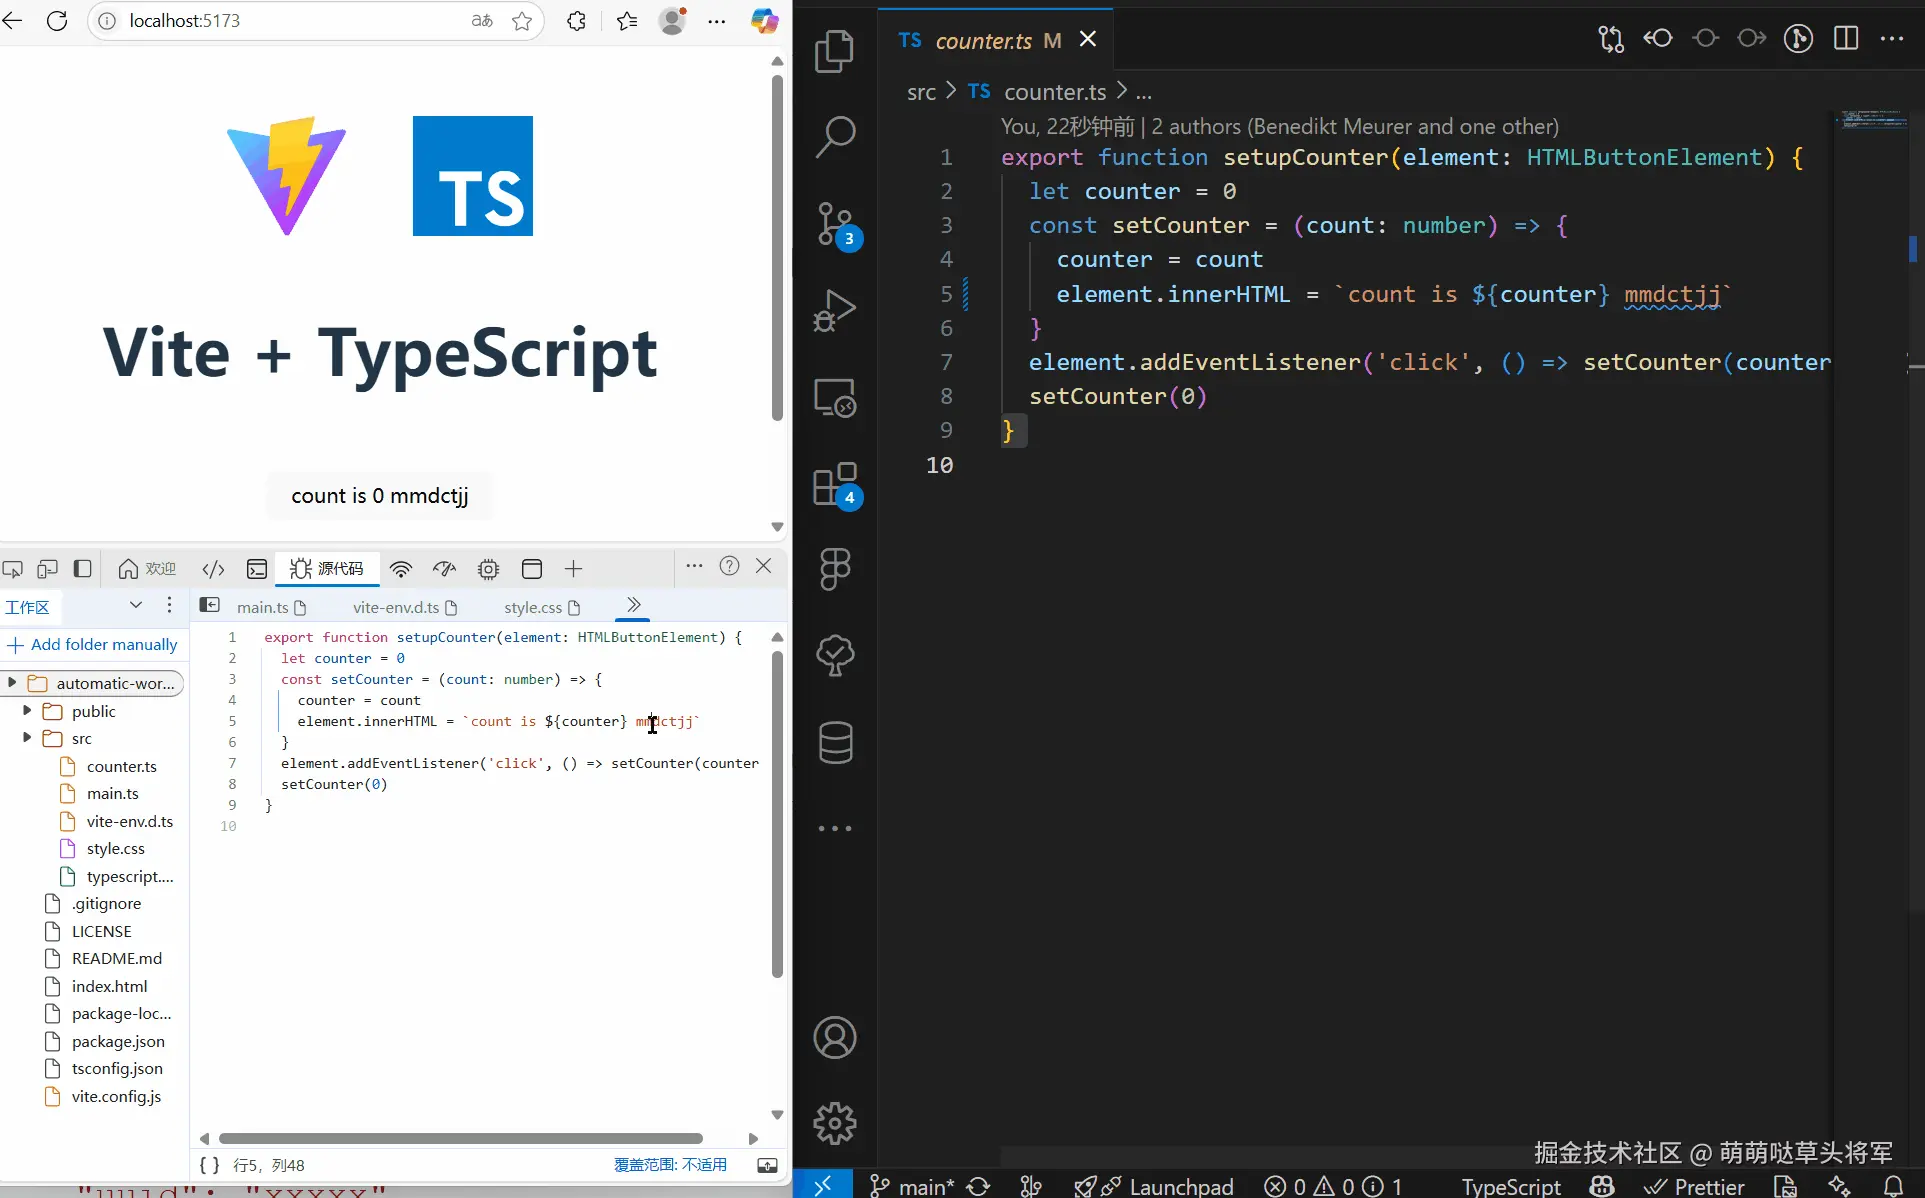The width and height of the screenshot is (1925, 1198).
Task: Select the style.css file tab
Action: click(x=532, y=607)
